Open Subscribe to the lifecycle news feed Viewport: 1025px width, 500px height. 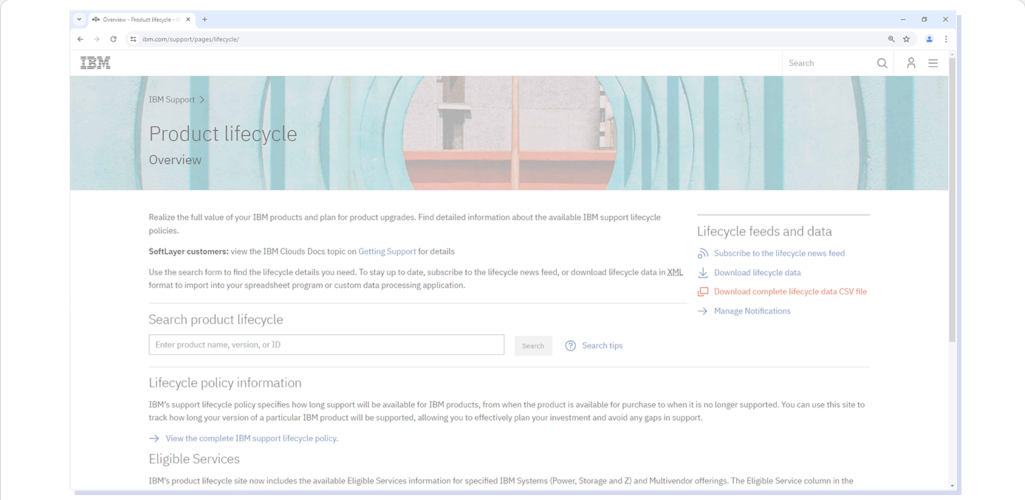coord(779,253)
